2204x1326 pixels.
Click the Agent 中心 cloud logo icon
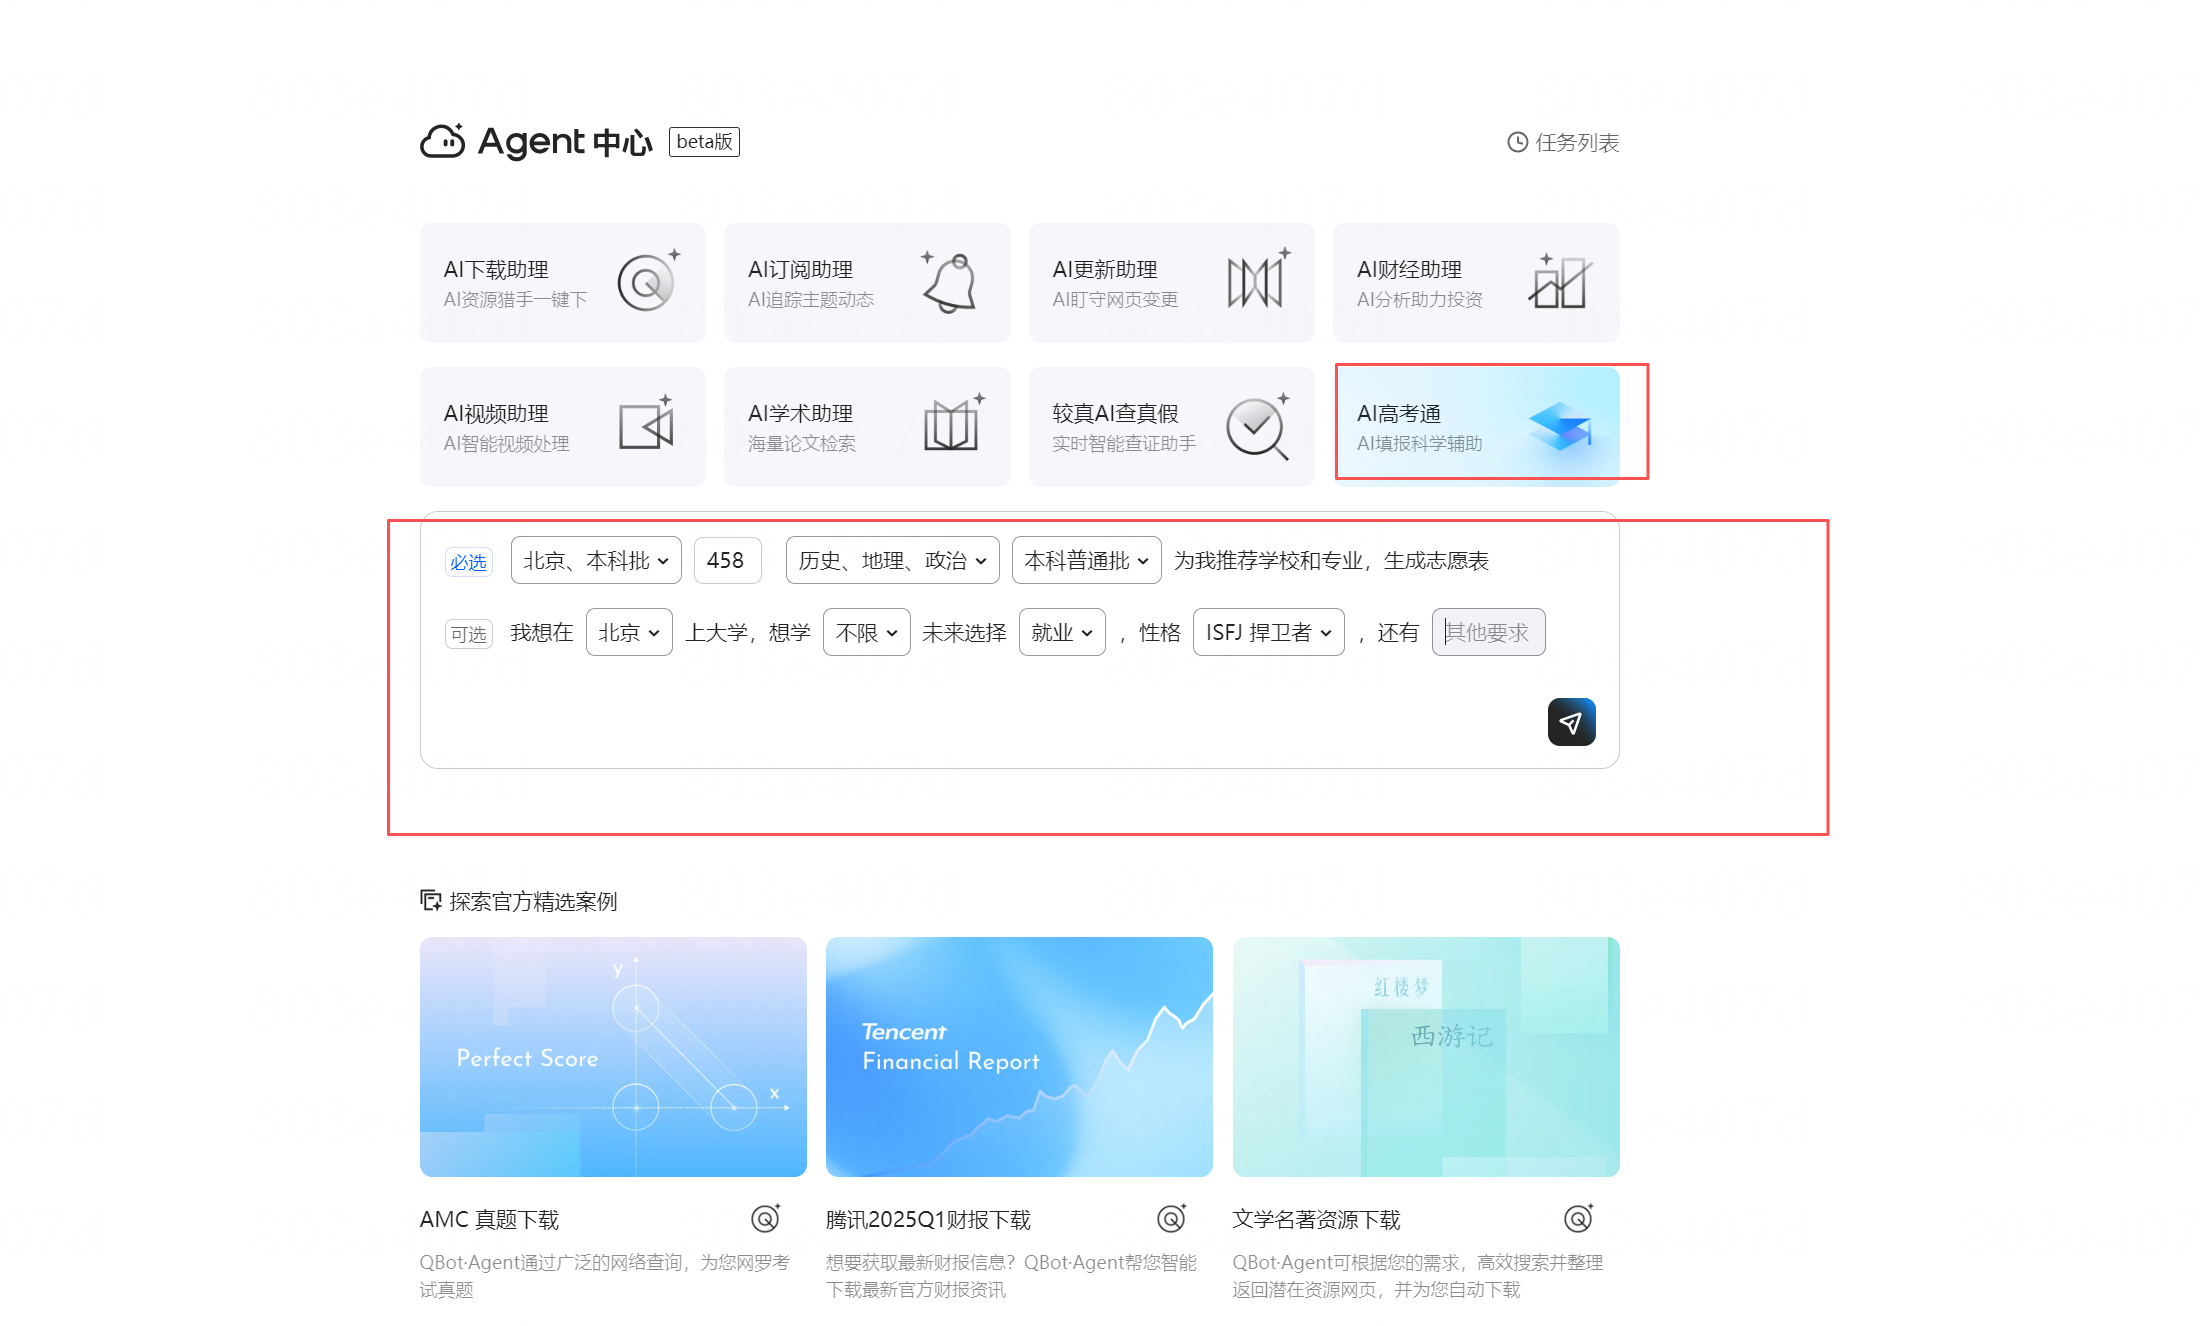442,142
